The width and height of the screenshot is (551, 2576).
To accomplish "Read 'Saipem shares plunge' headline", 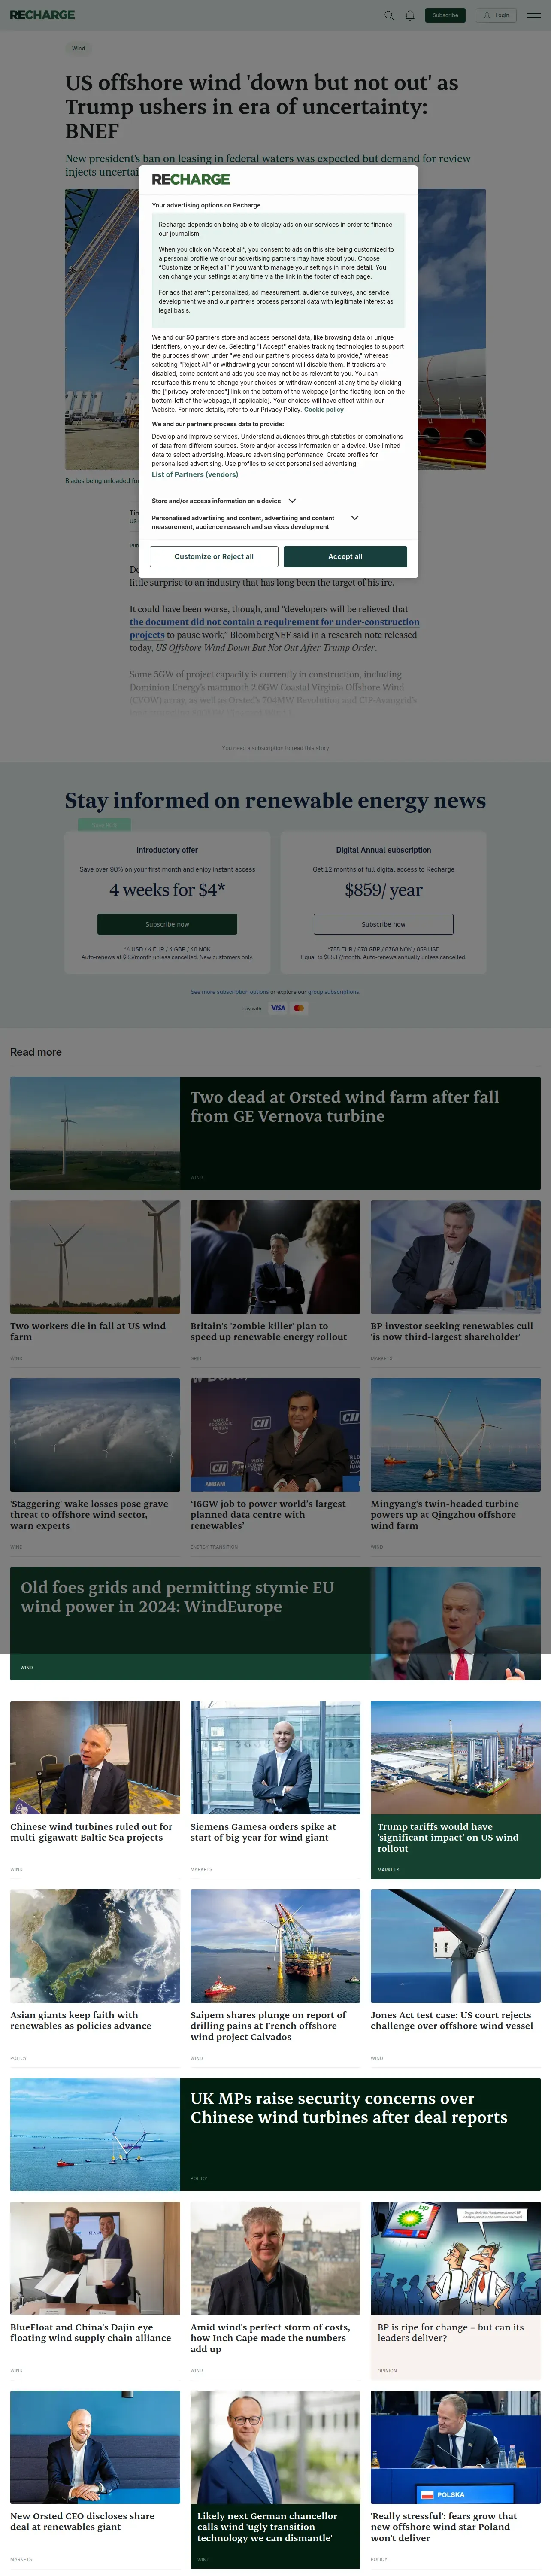I will tap(268, 2026).
